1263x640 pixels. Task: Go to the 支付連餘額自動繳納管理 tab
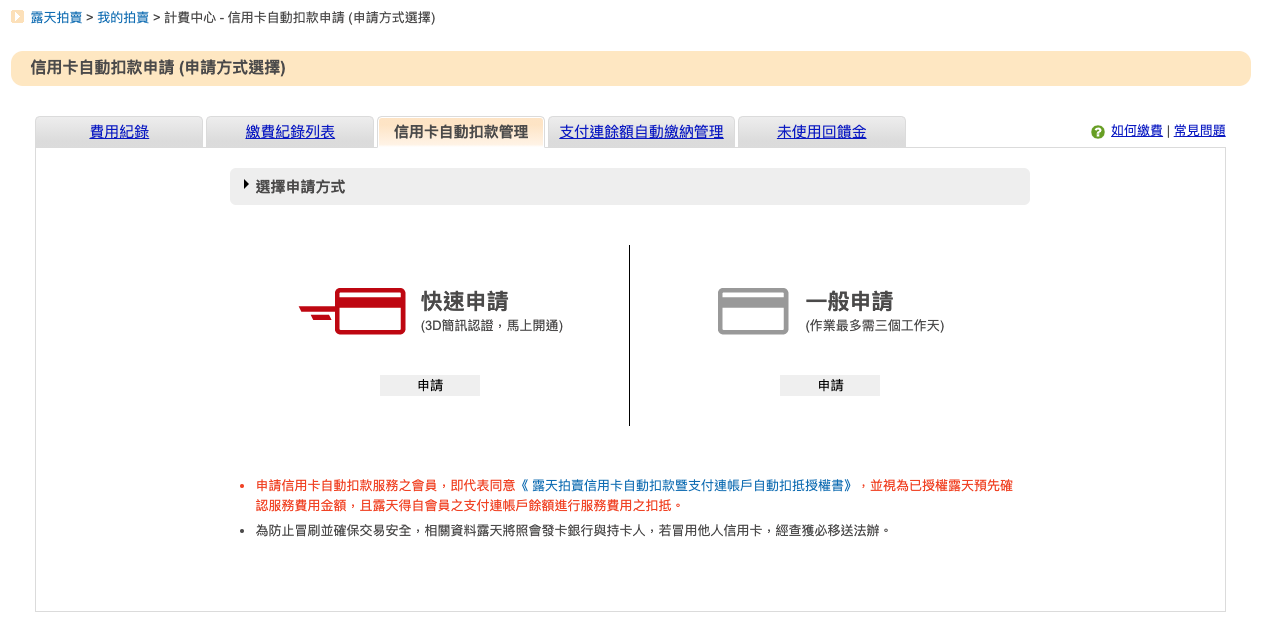[x=641, y=132]
